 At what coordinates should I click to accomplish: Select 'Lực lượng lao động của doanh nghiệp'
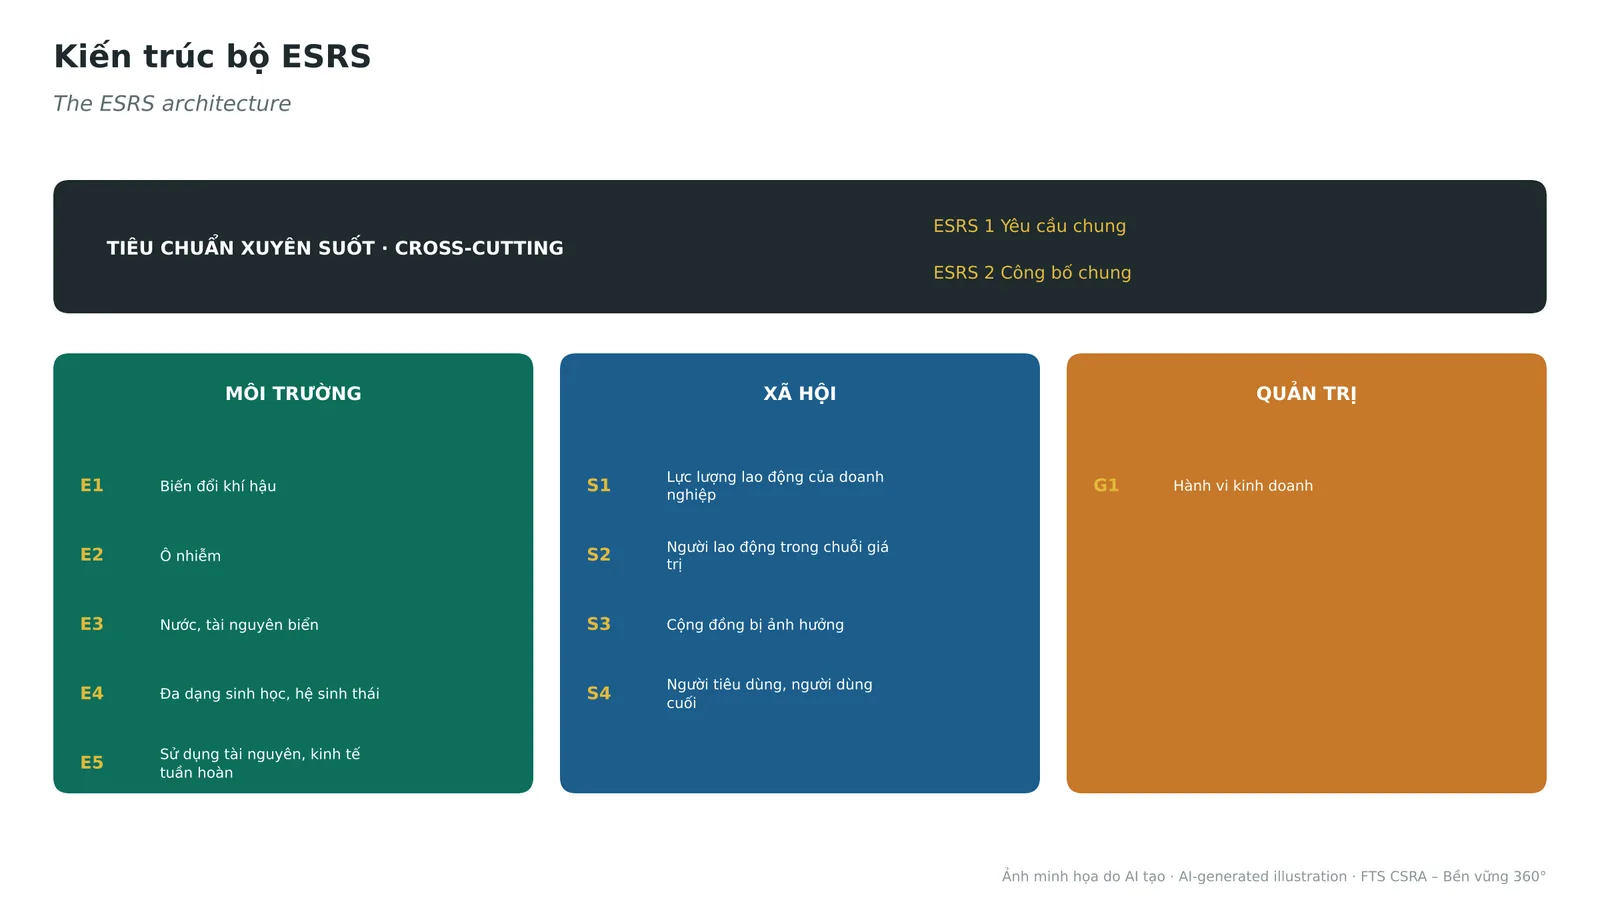click(775, 486)
